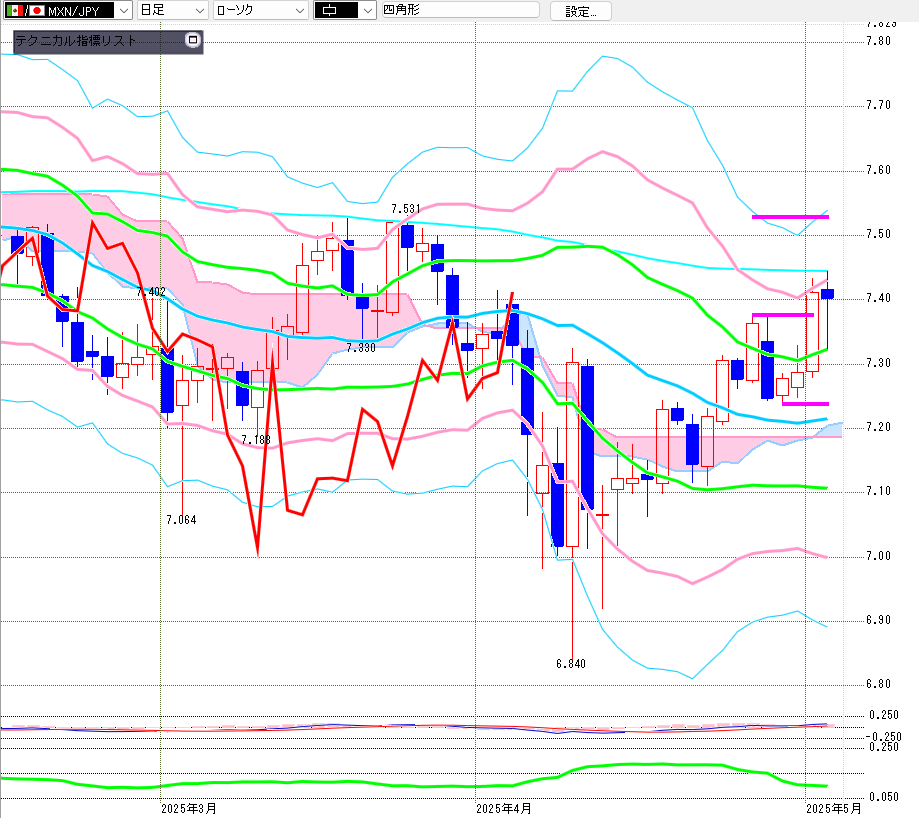This screenshot has width=919, height=818.
Task: Click the 6.80 price axis label
Action: [x=879, y=684]
